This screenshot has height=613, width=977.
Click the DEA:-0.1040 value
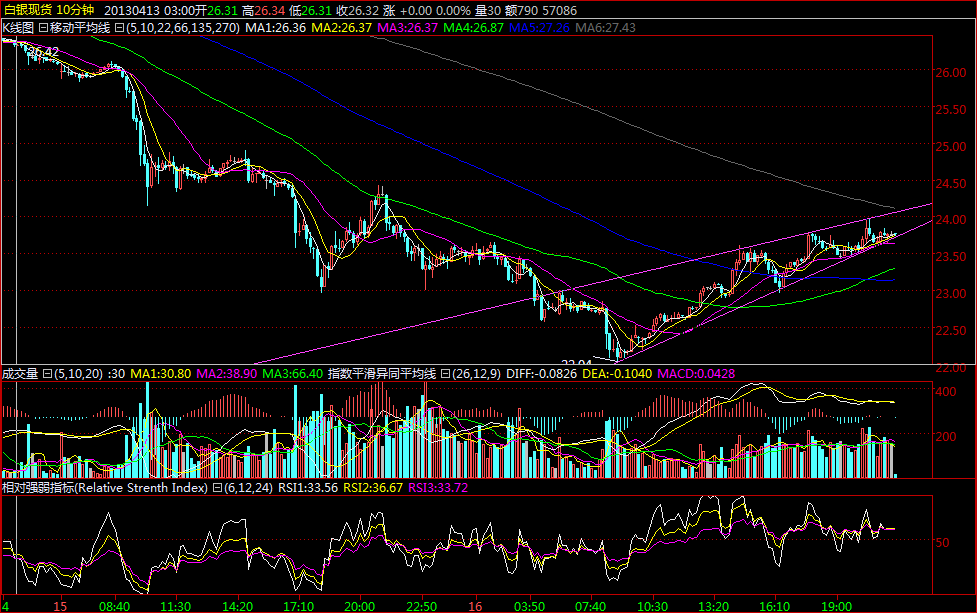click(617, 374)
